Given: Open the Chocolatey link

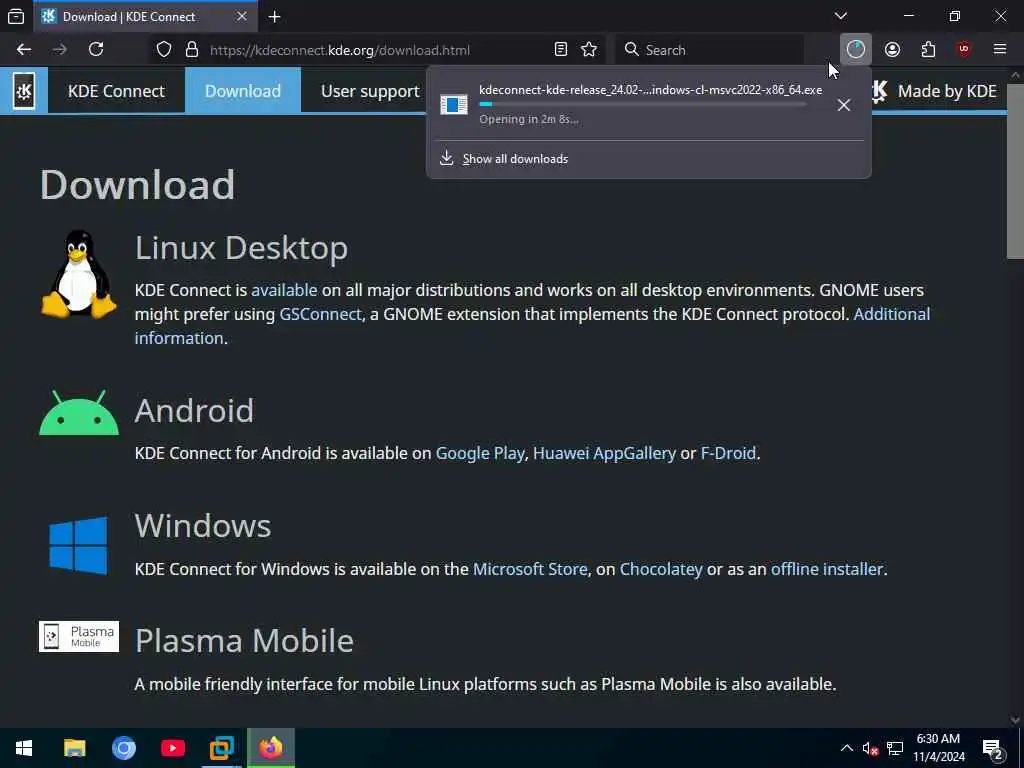Looking at the screenshot, I should pos(661,569).
